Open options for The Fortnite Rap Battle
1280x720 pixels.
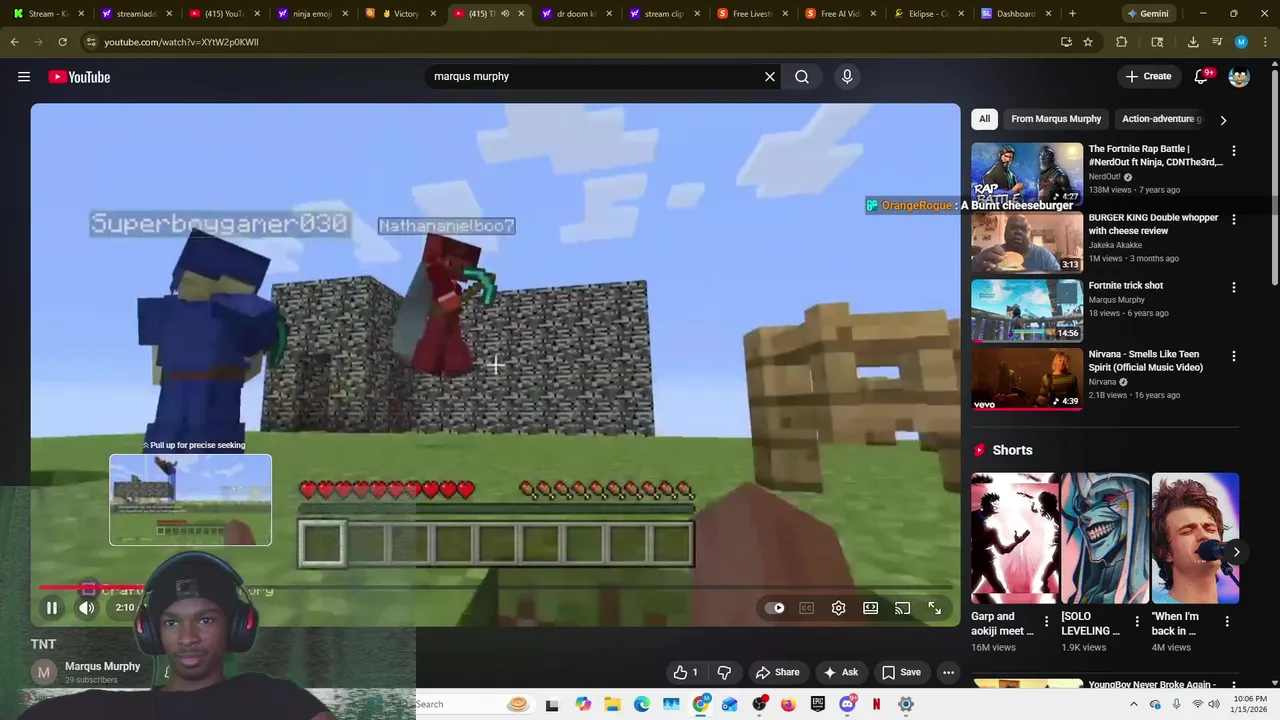(x=1233, y=151)
